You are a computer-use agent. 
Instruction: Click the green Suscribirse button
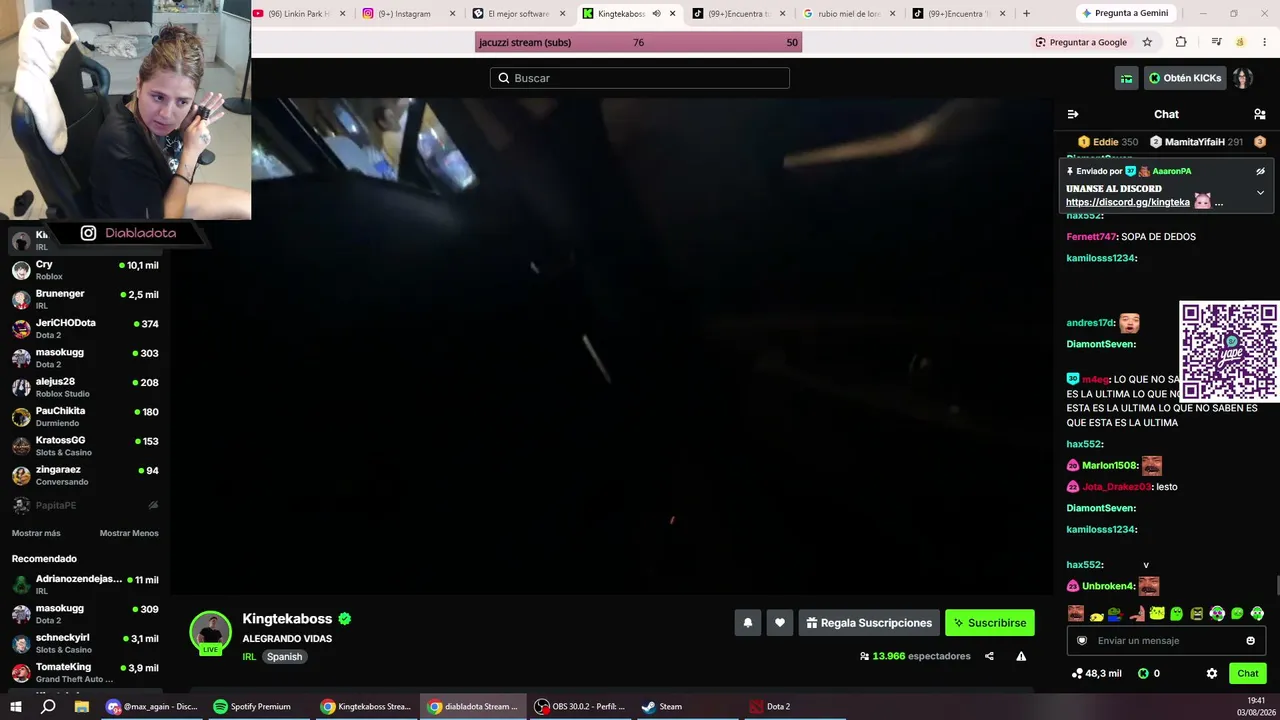[990, 623]
